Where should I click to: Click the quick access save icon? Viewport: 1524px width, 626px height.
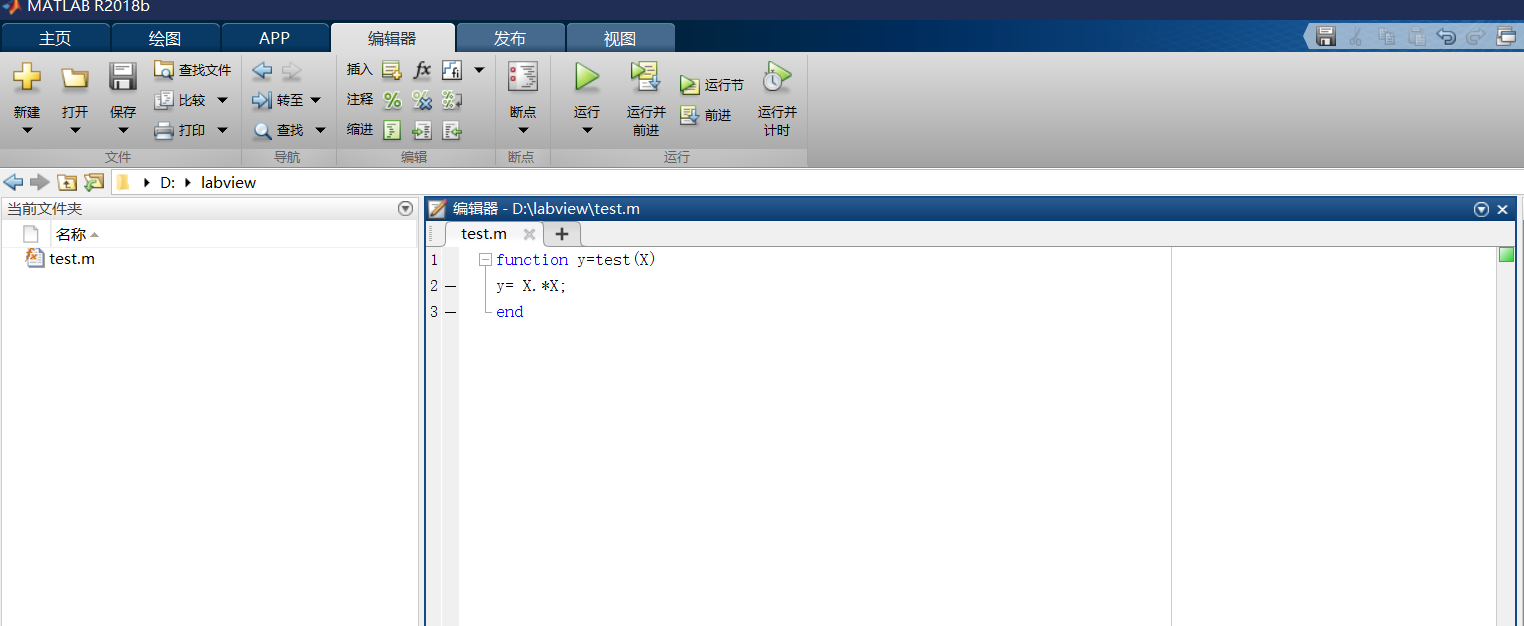pos(1326,37)
